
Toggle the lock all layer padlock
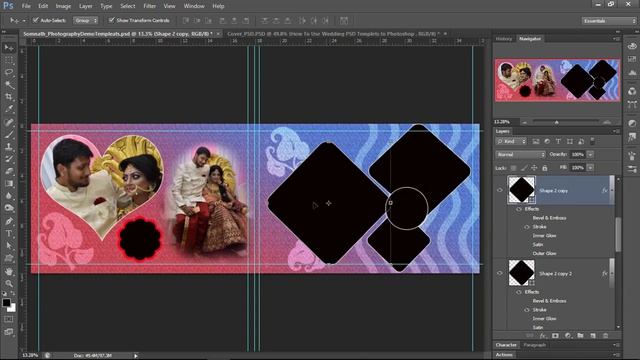tap(544, 168)
